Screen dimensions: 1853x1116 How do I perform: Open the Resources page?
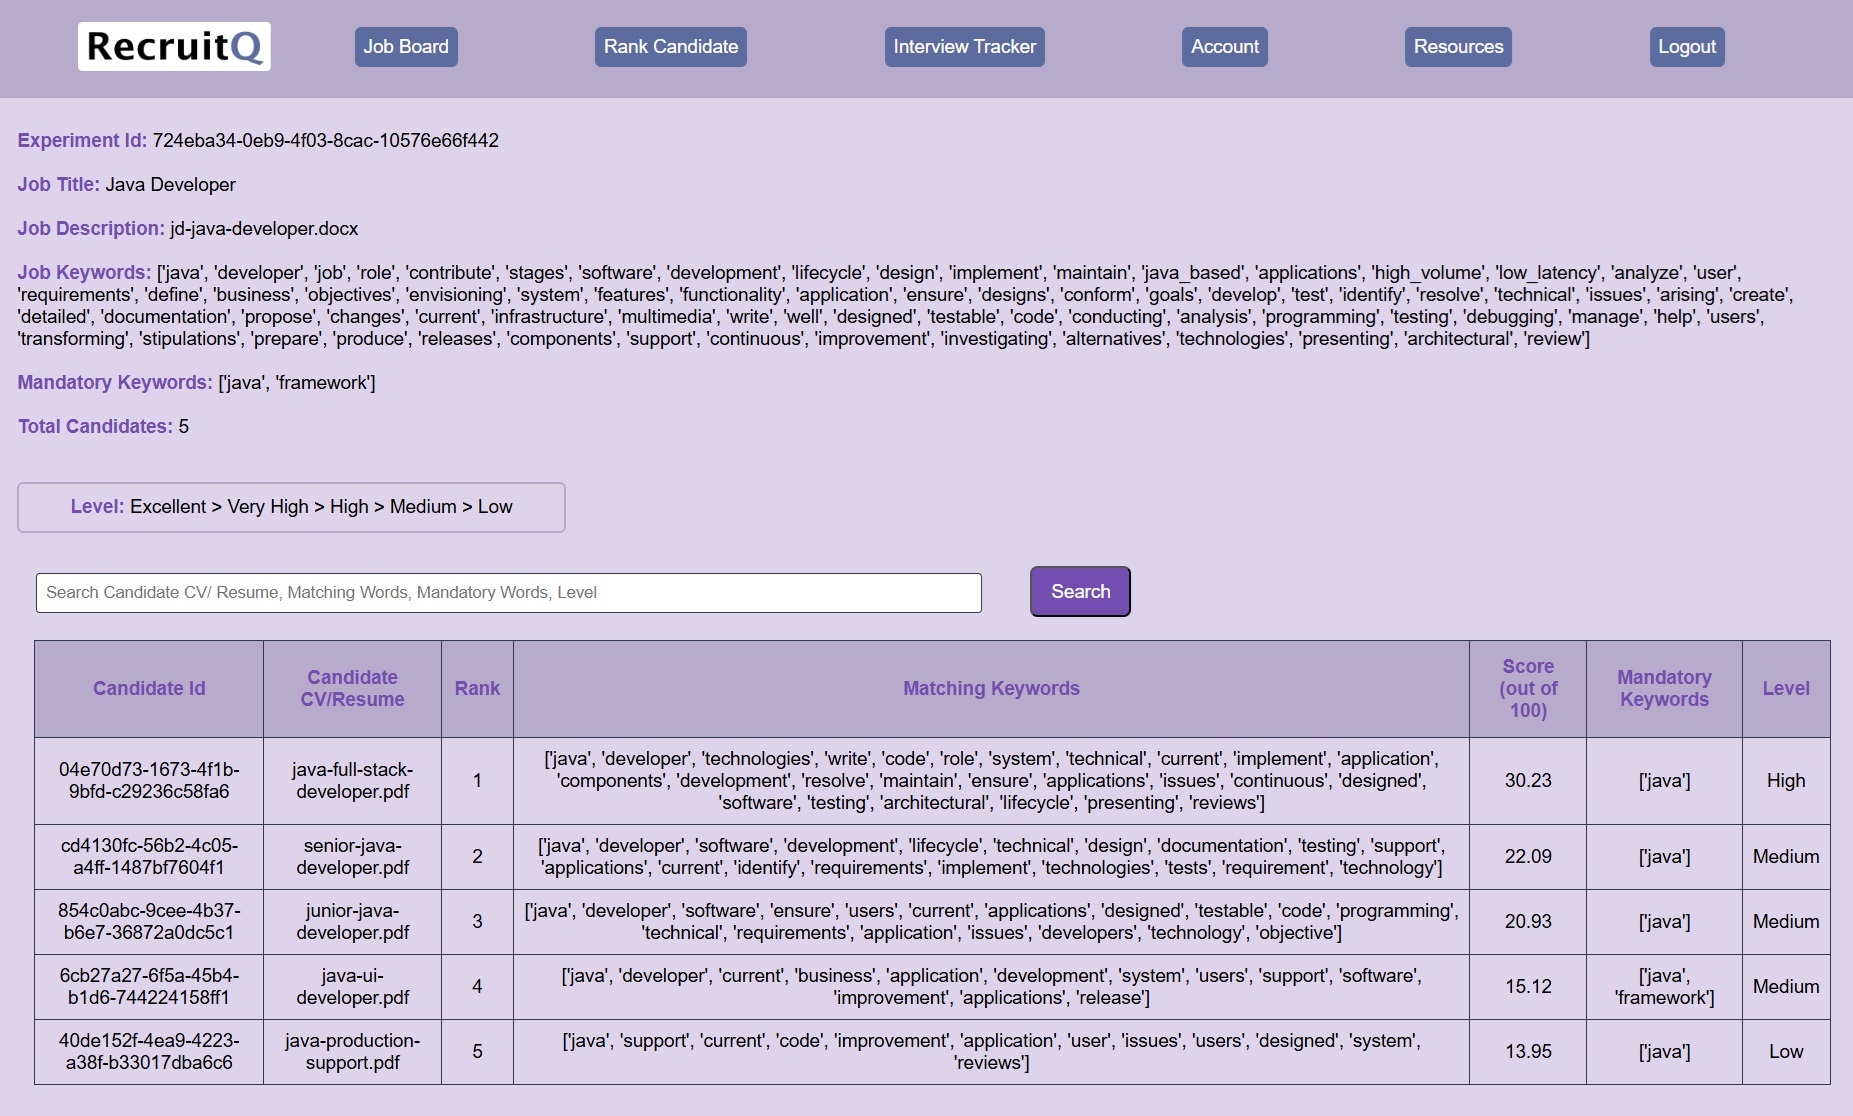click(1457, 46)
